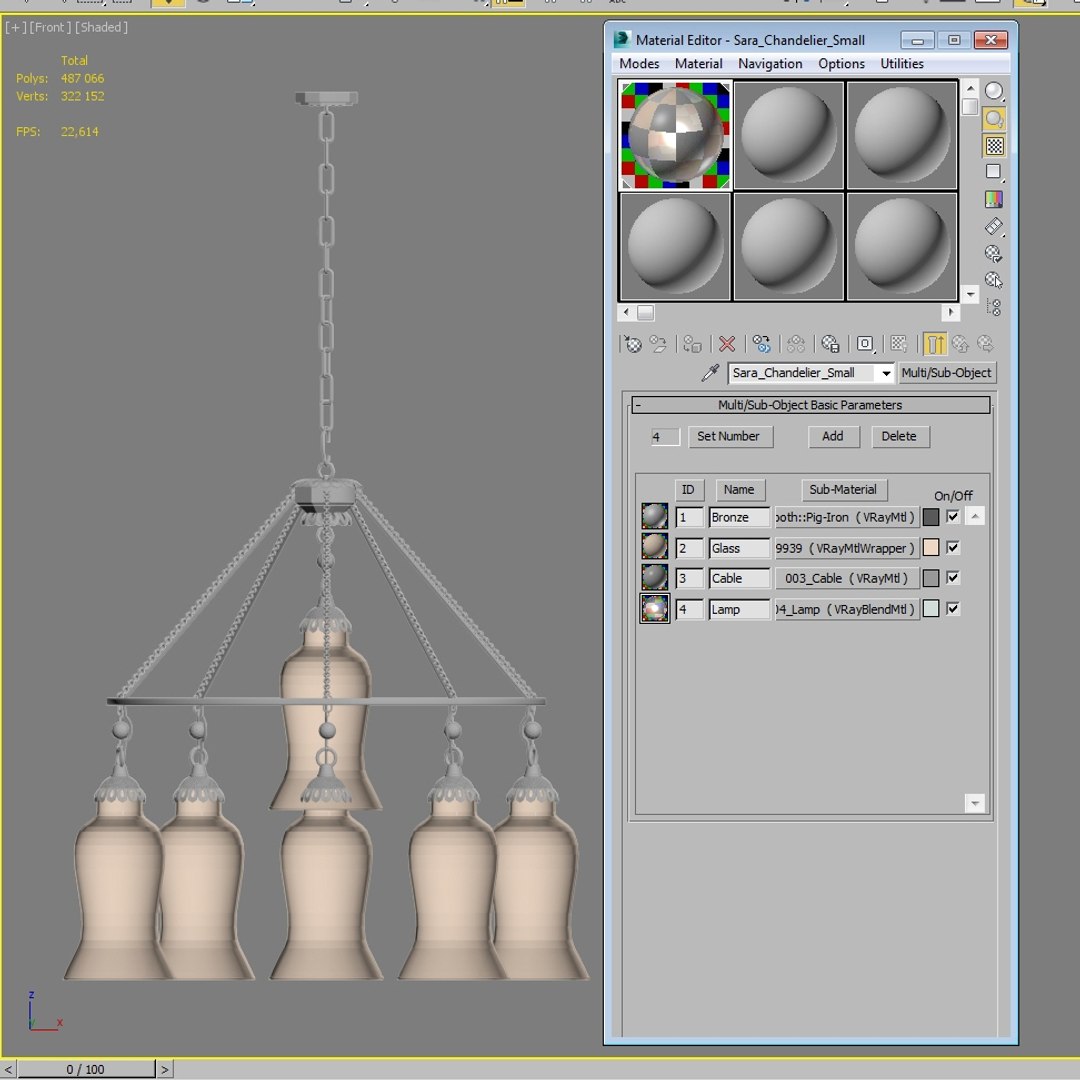Click the Set Number button
This screenshot has height=1080, width=1080.
click(x=730, y=437)
